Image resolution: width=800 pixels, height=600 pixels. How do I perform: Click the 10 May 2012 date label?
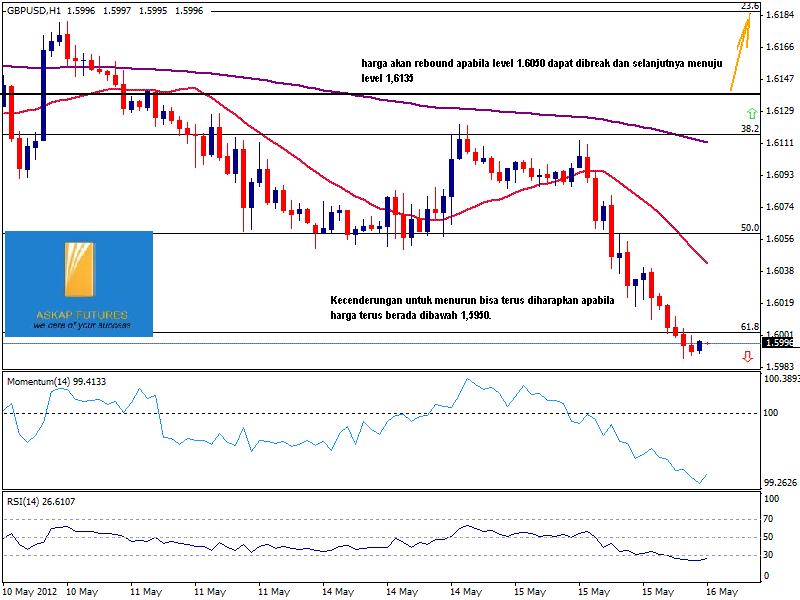pos(29,591)
